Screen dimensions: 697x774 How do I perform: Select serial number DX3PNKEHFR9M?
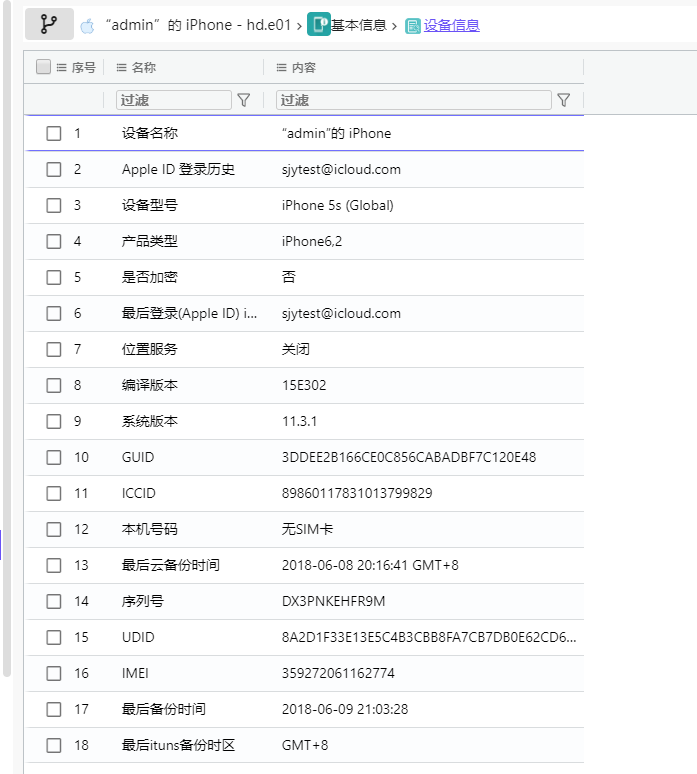333,601
